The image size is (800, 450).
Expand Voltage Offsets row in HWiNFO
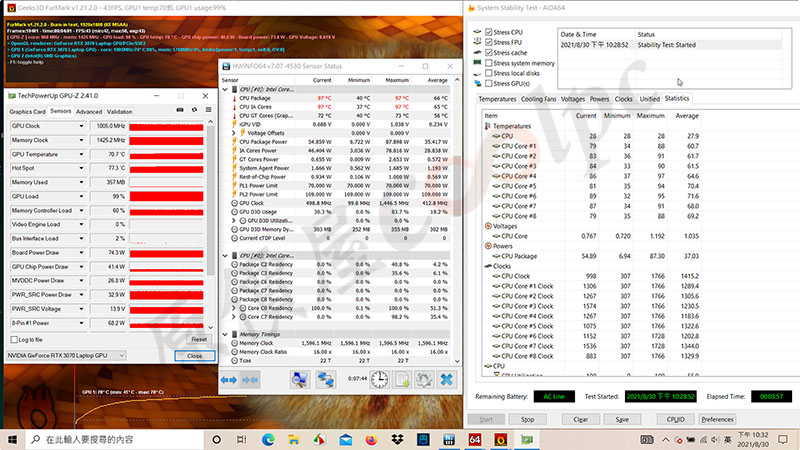pos(234,133)
